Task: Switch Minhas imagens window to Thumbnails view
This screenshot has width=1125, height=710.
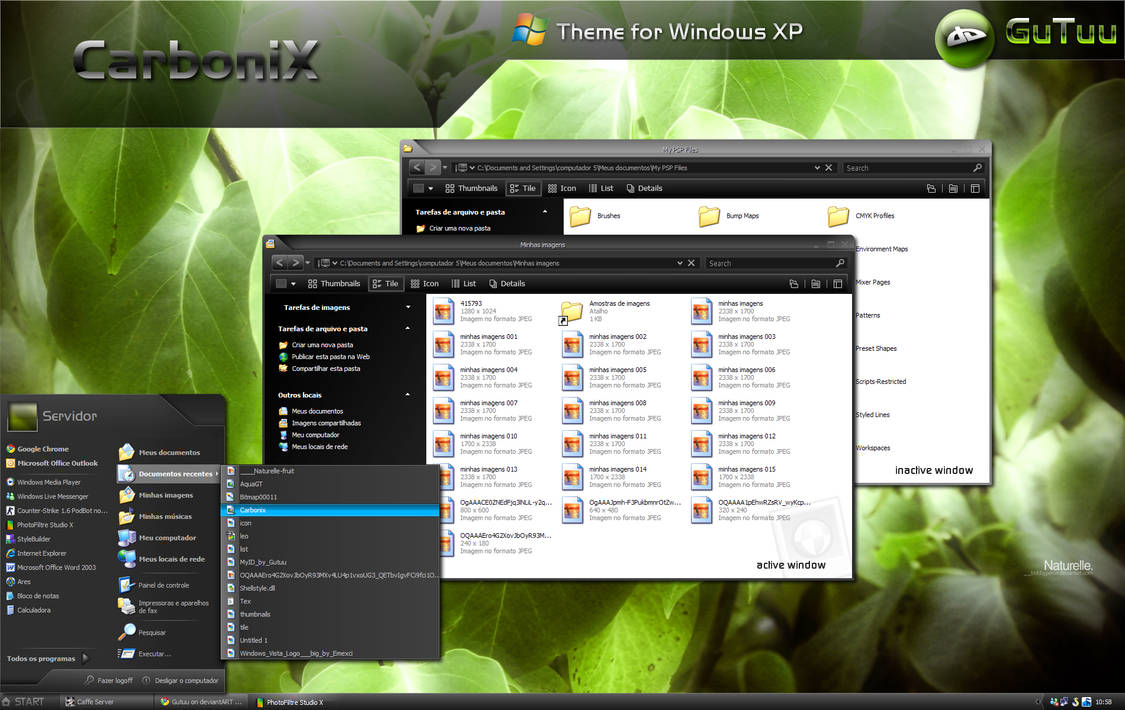Action: point(334,284)
